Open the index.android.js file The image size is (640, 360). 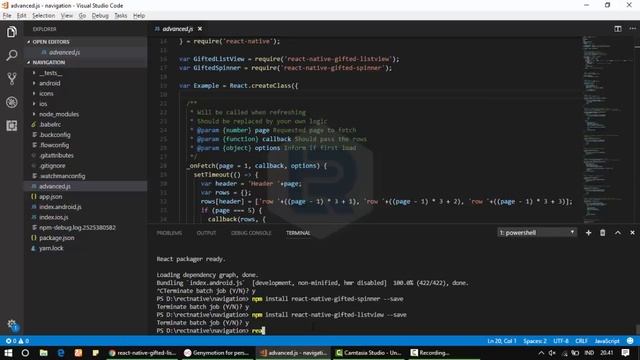(60, 207)
